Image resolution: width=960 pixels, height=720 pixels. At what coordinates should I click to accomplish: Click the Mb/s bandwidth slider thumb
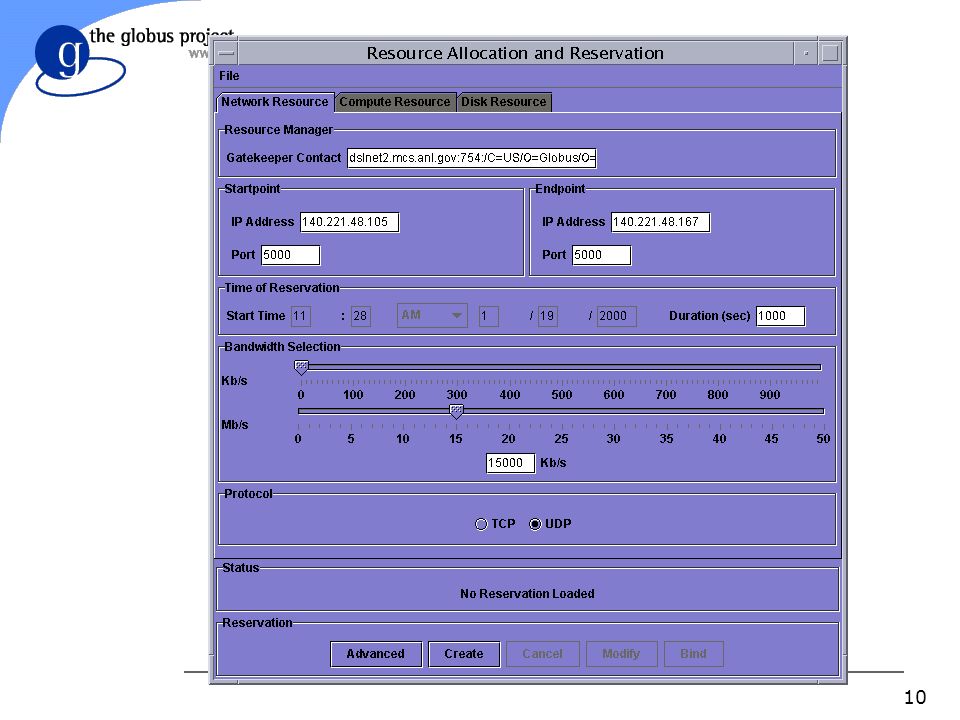tap(456, 411)
